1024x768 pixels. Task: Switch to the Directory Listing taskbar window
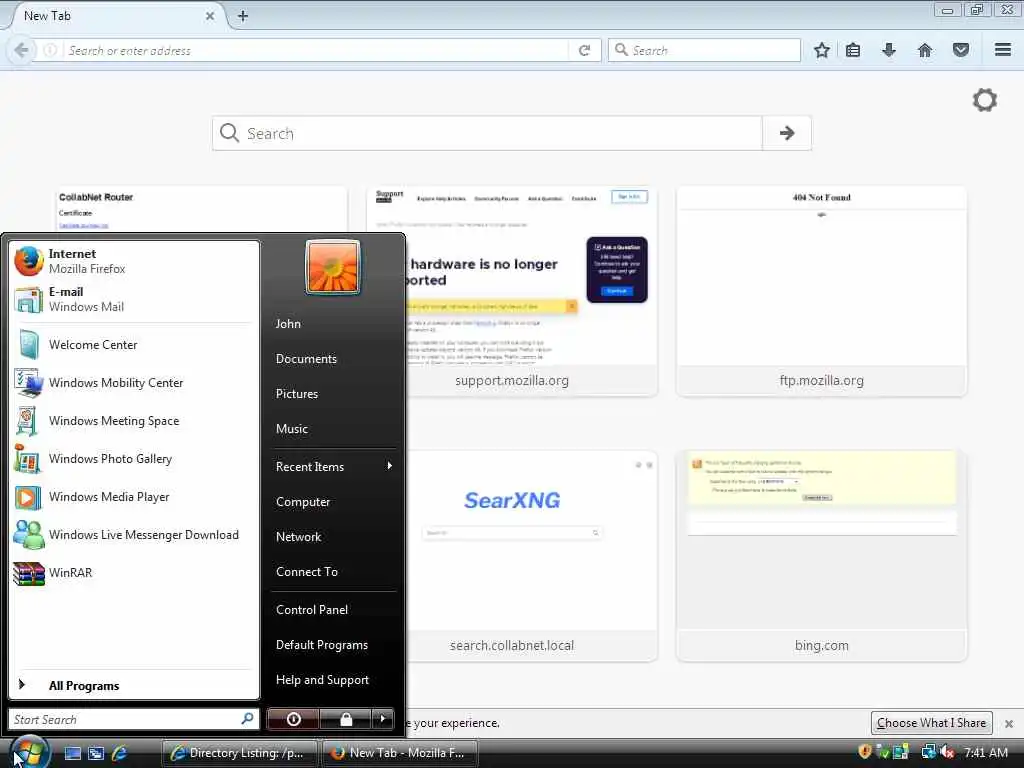coord(239,753)
